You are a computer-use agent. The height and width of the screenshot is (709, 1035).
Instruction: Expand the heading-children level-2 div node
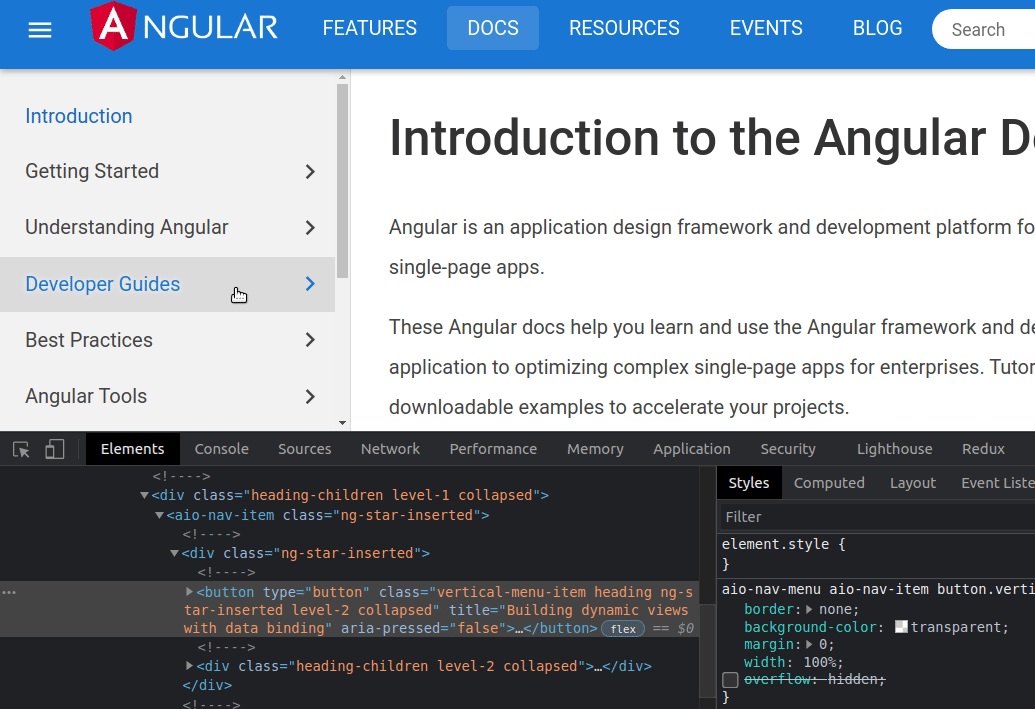click(x=189, y=666)
